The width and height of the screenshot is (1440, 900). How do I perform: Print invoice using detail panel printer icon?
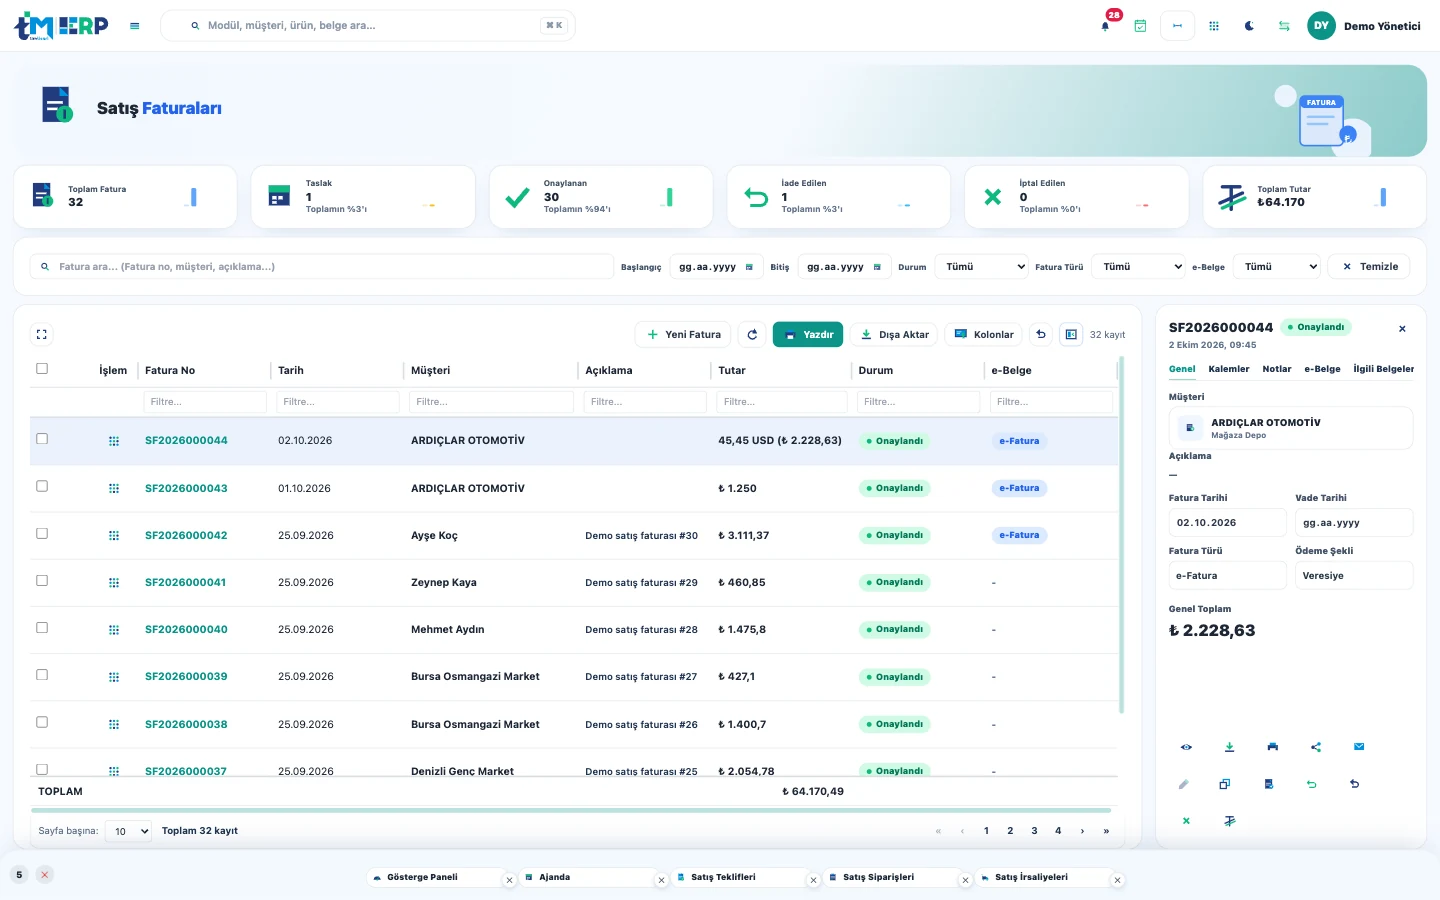[1272, 747]
